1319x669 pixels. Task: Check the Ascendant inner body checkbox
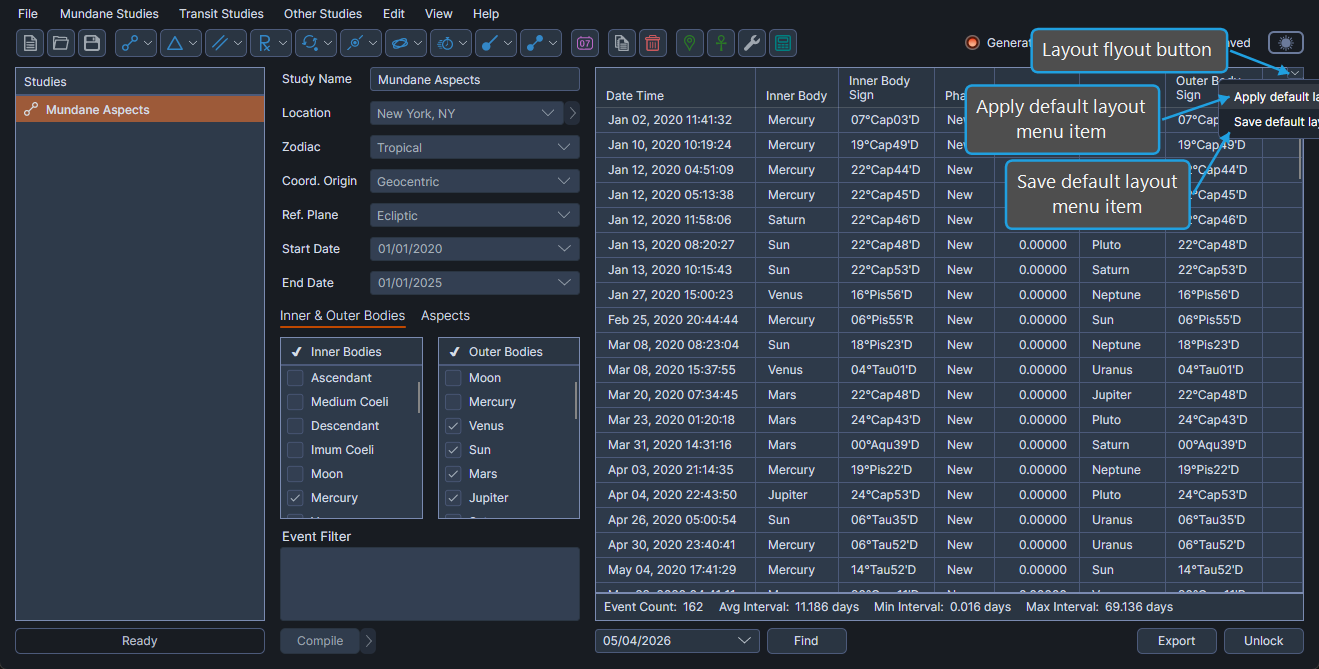(x=295, y=378)
